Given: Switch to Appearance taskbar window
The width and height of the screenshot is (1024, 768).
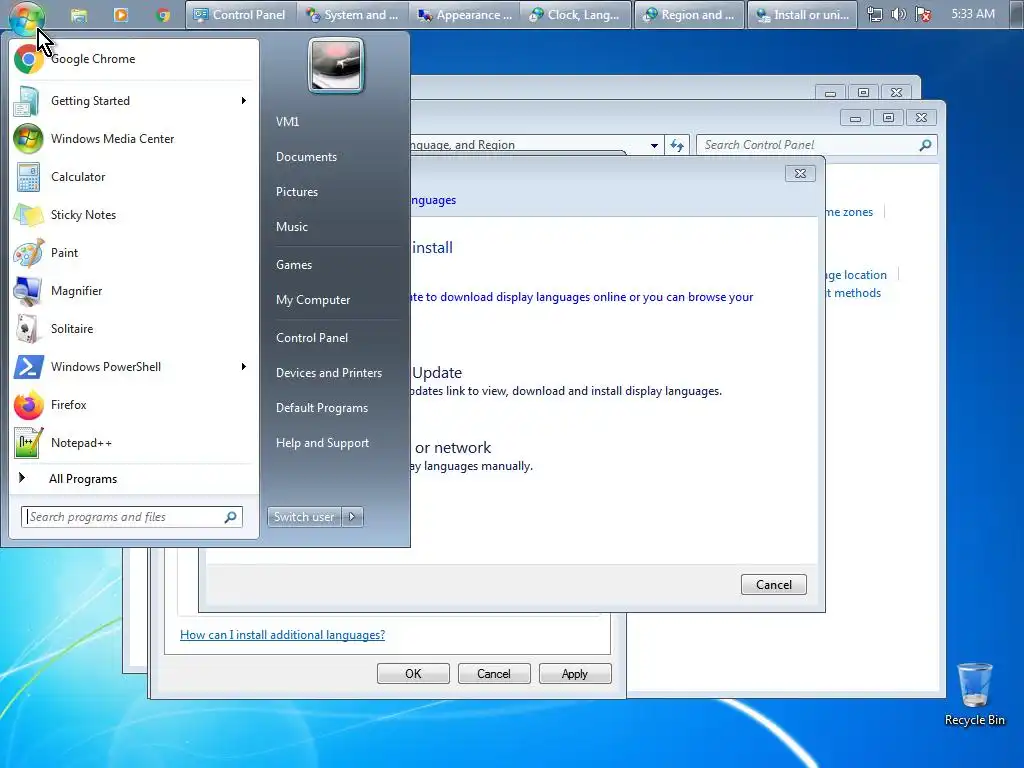Looking at the screenshot, I should [465, 15].
